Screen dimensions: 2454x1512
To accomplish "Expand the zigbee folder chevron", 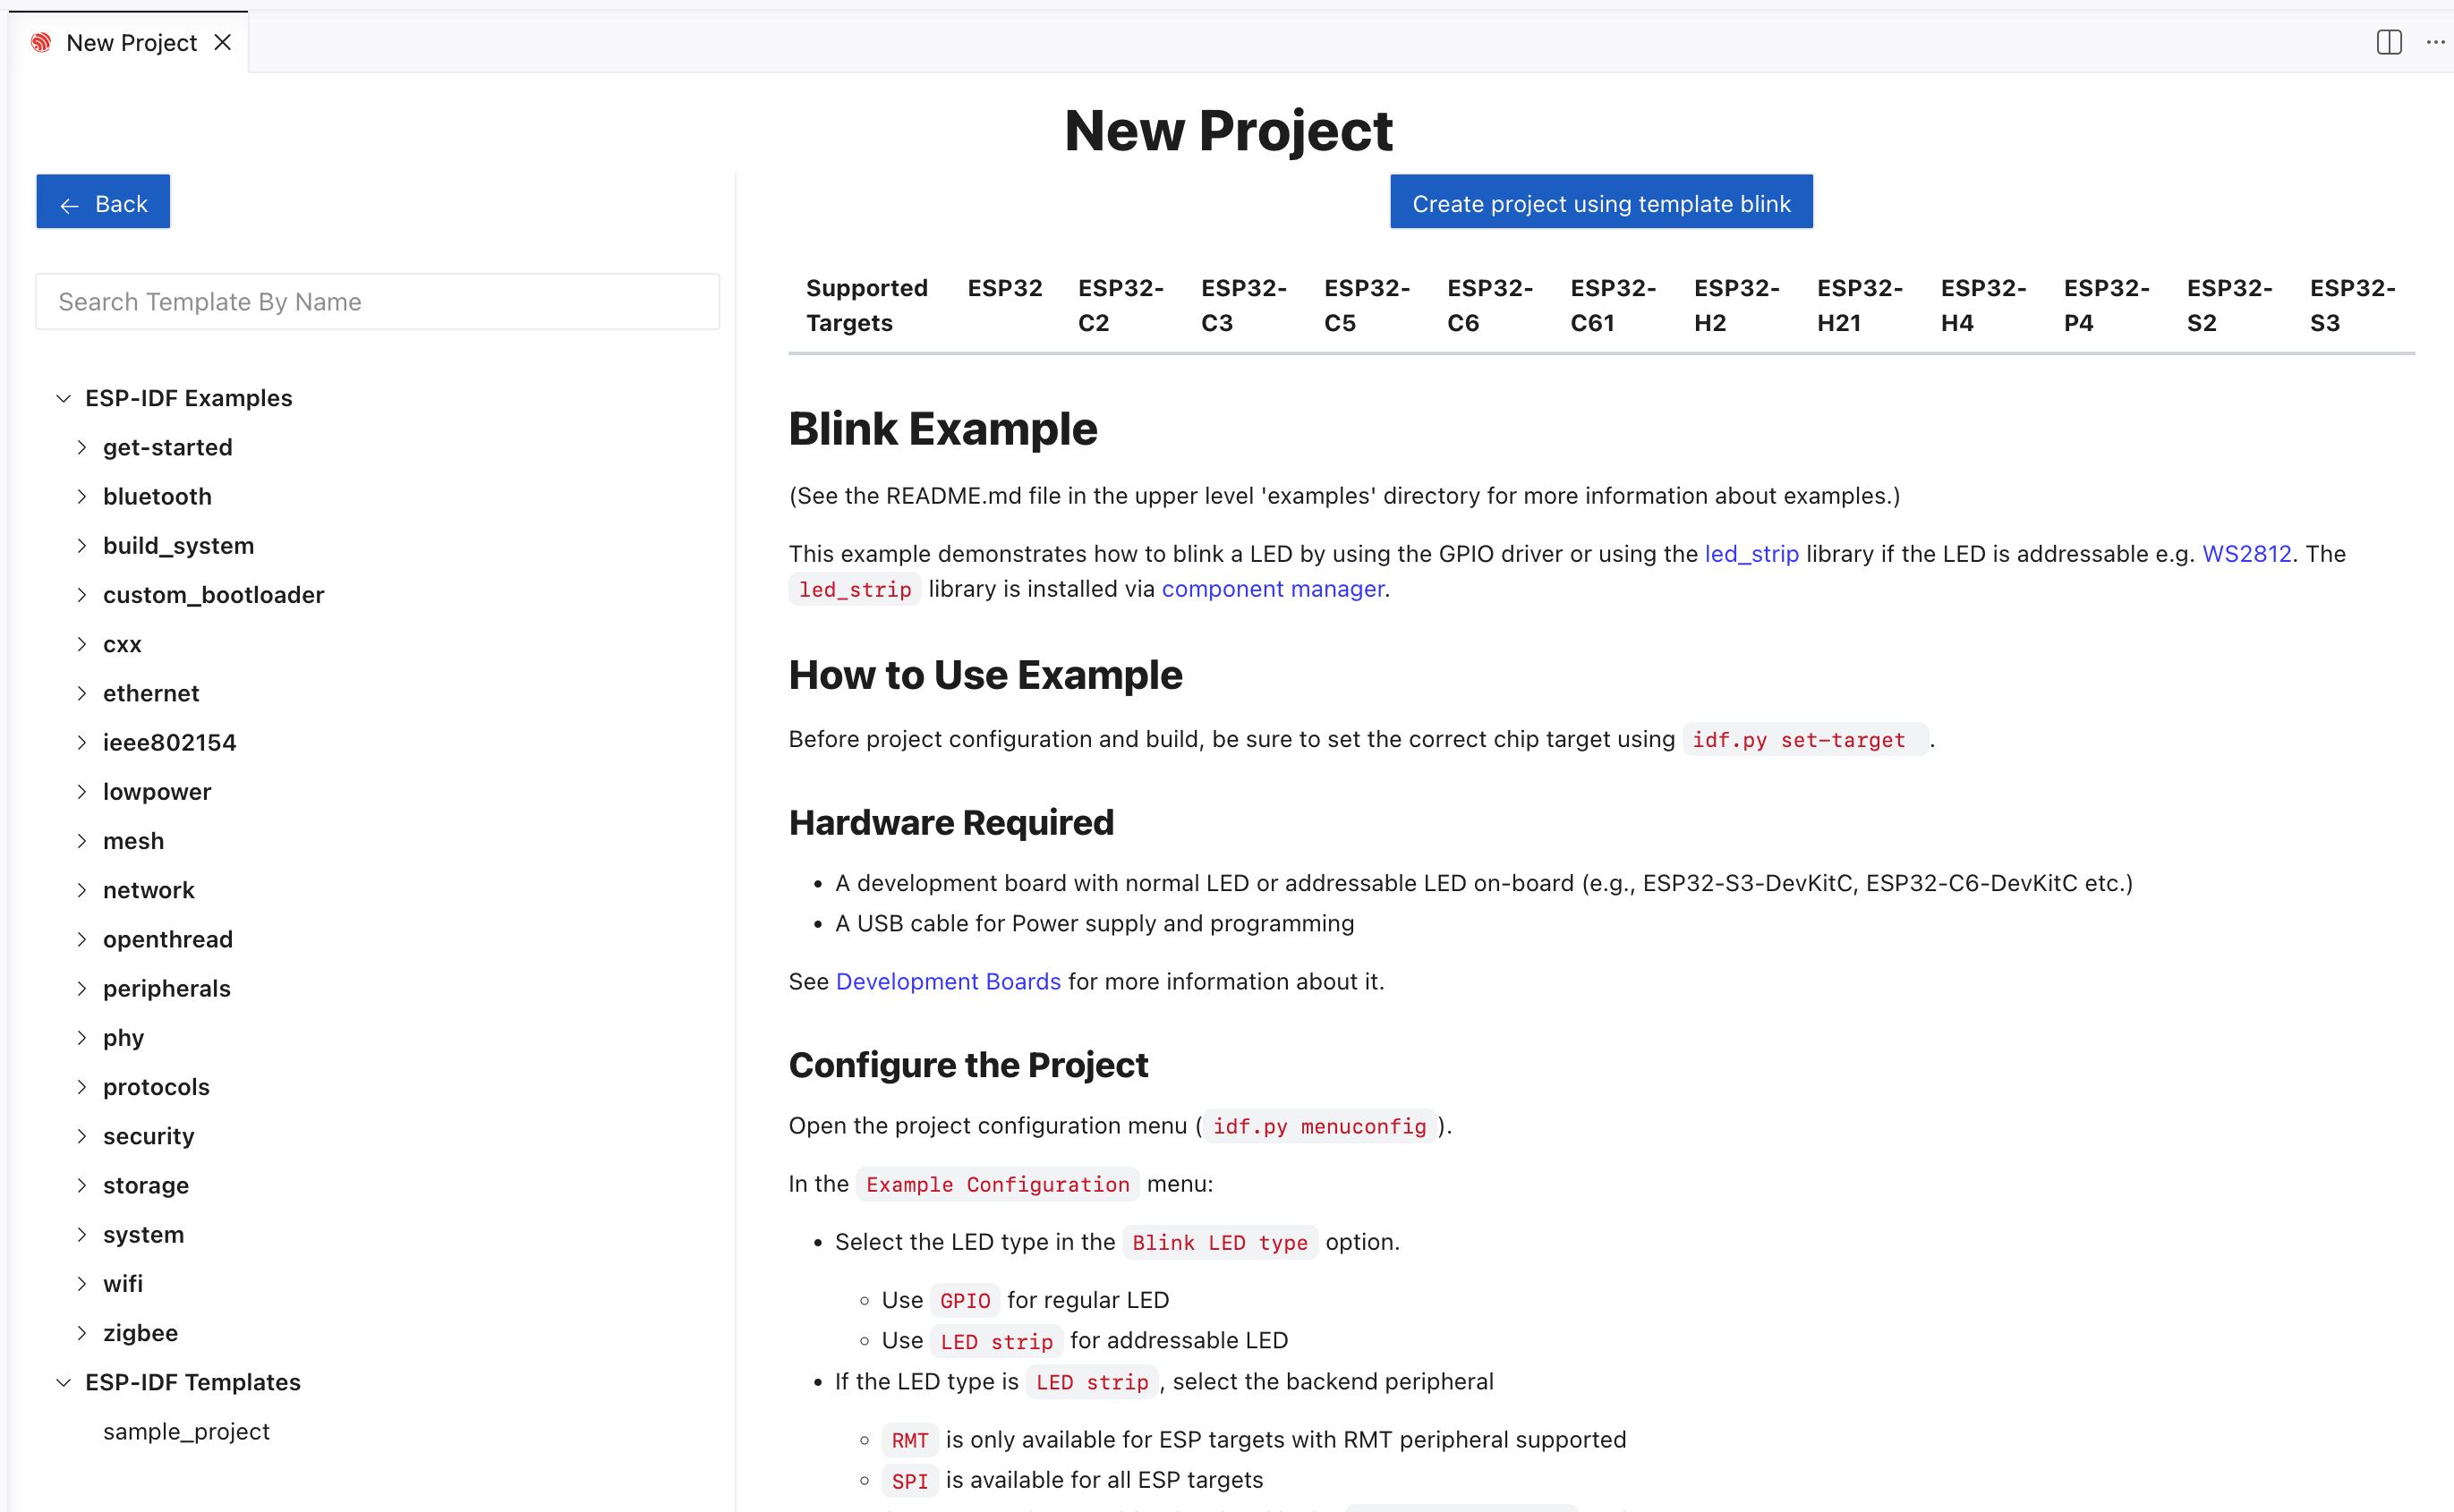I will pos(82,1332).
